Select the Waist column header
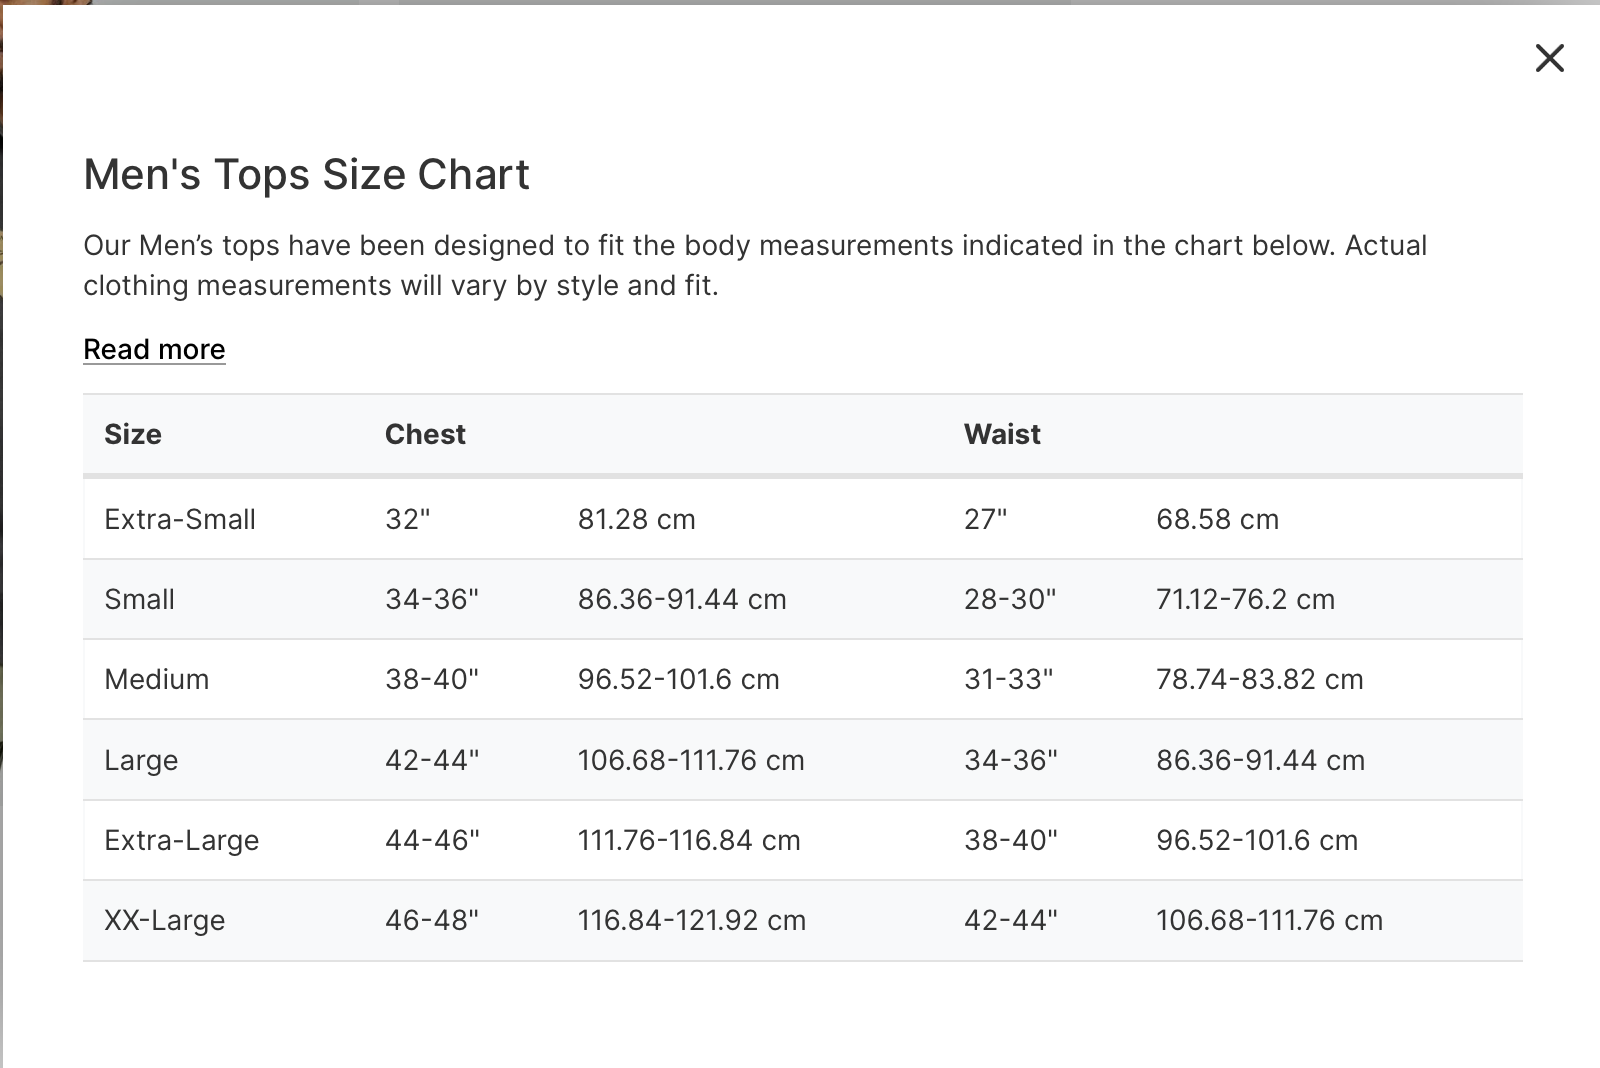The height and width of the screenshot is (1068, 1600). click(1002, 434)
